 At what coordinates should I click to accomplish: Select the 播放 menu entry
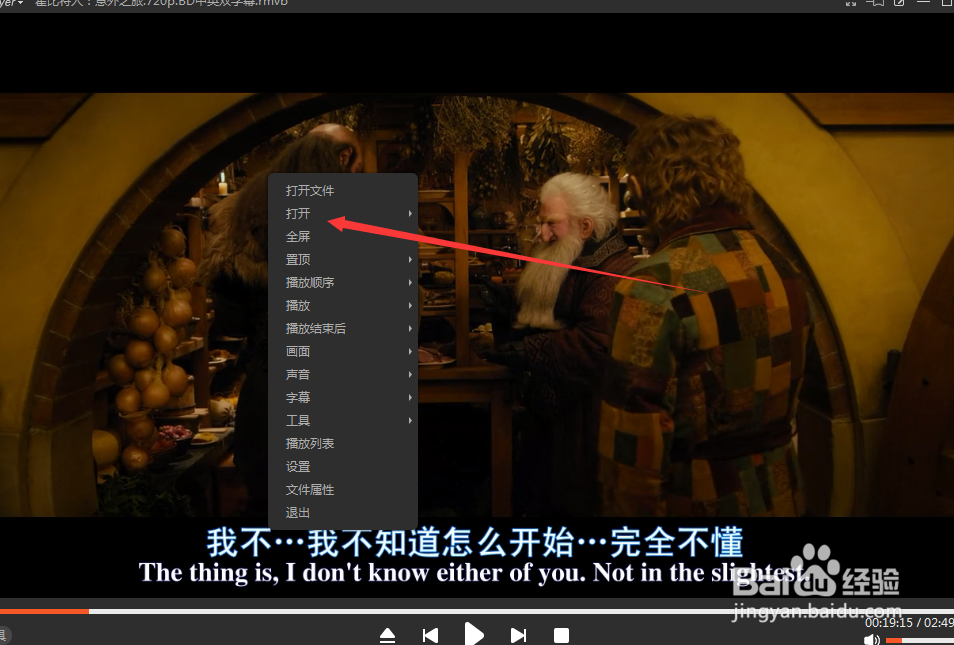coord(343,305)
